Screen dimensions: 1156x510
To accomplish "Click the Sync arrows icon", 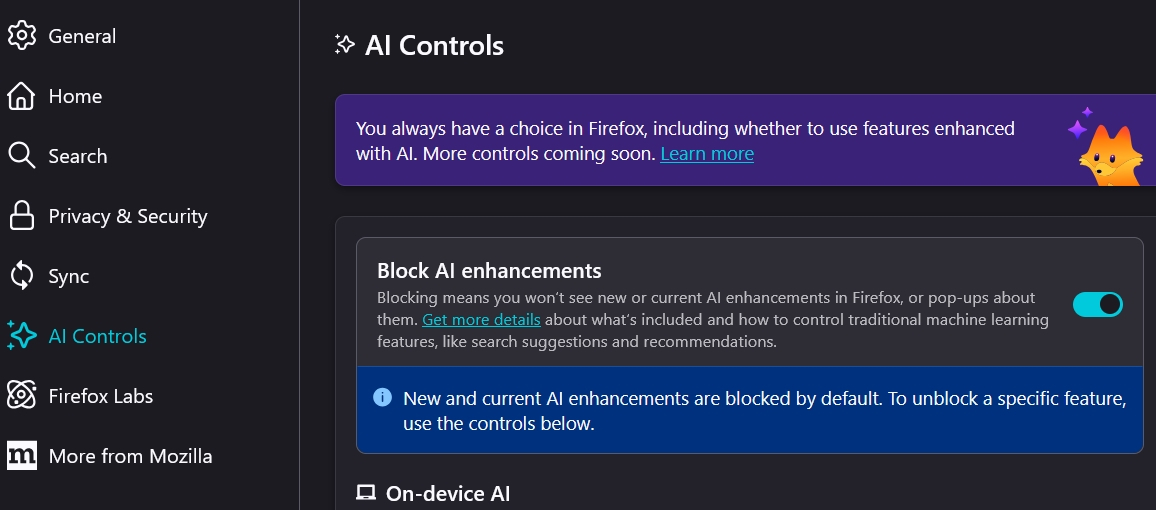I will (21, 276).
